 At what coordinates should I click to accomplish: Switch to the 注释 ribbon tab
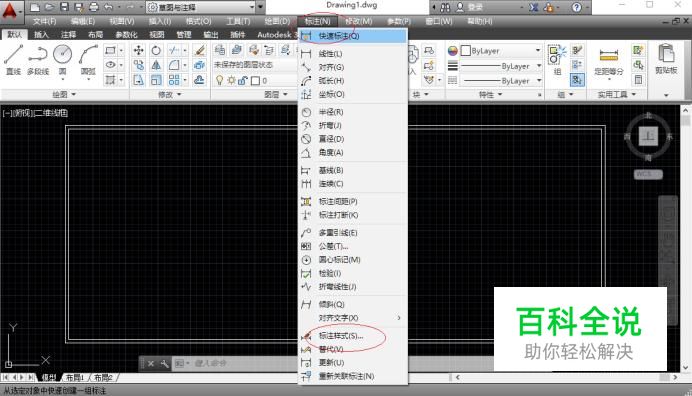coord(68,34)
